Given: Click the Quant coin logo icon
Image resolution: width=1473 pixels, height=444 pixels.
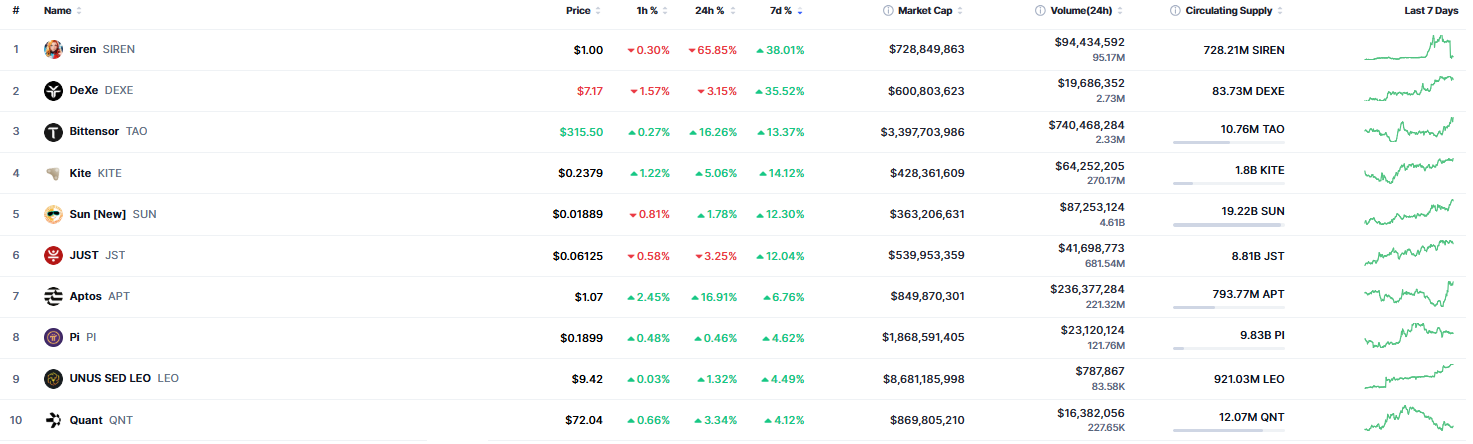Looking at the screenshot, I should click(x=53, y=420).
